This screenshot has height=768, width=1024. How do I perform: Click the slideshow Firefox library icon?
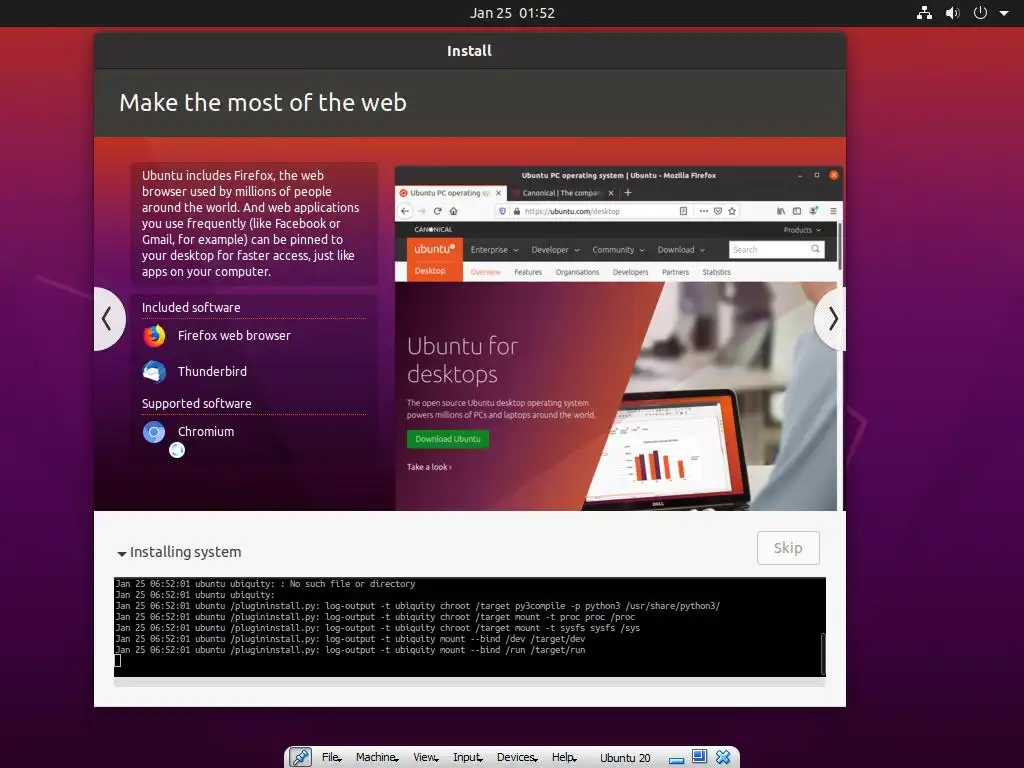pos(781,211)
